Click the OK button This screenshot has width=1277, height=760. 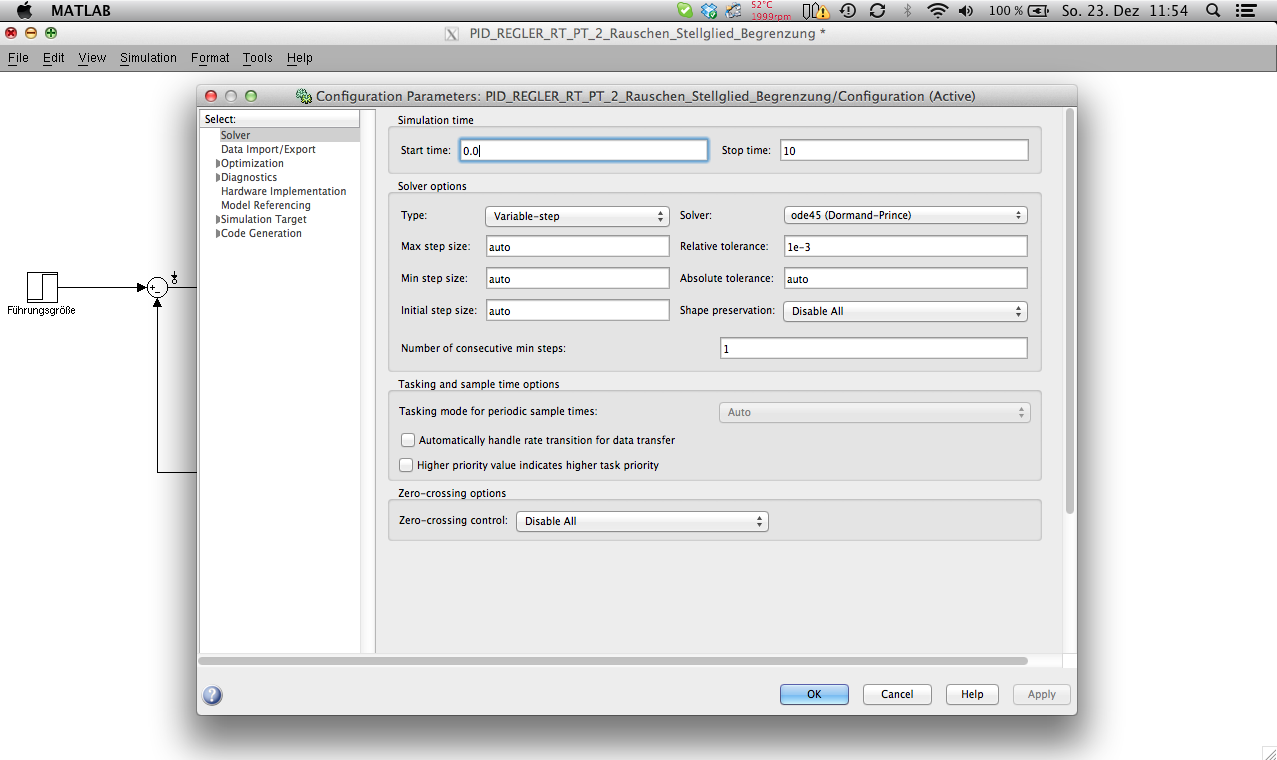(x=814, y=694)
